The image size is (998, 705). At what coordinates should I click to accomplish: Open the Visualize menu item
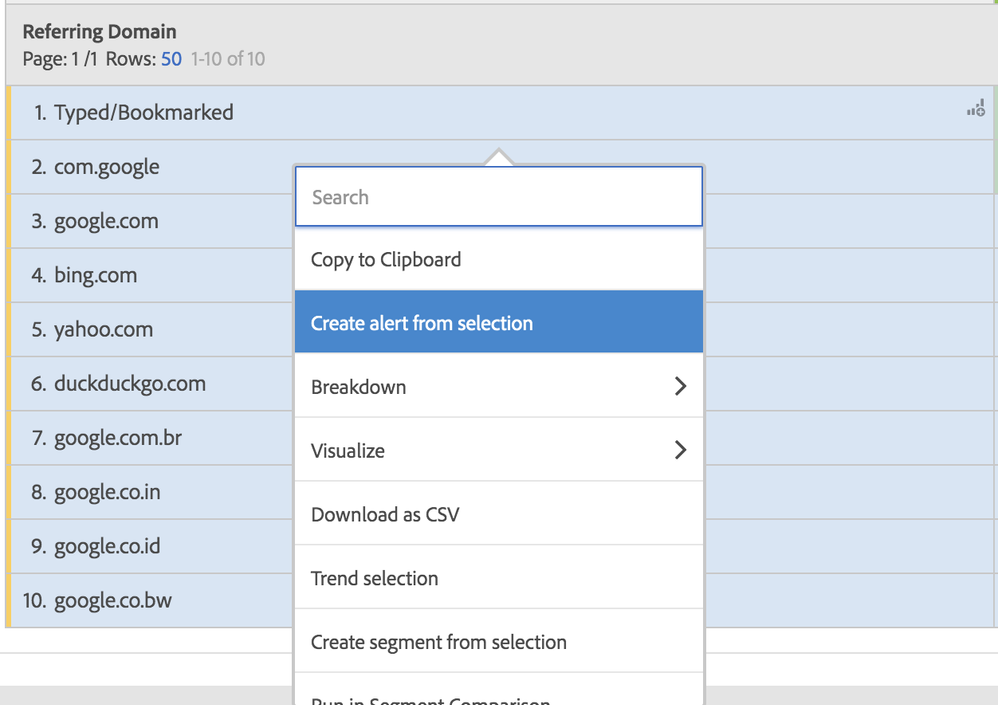point(348,451)
